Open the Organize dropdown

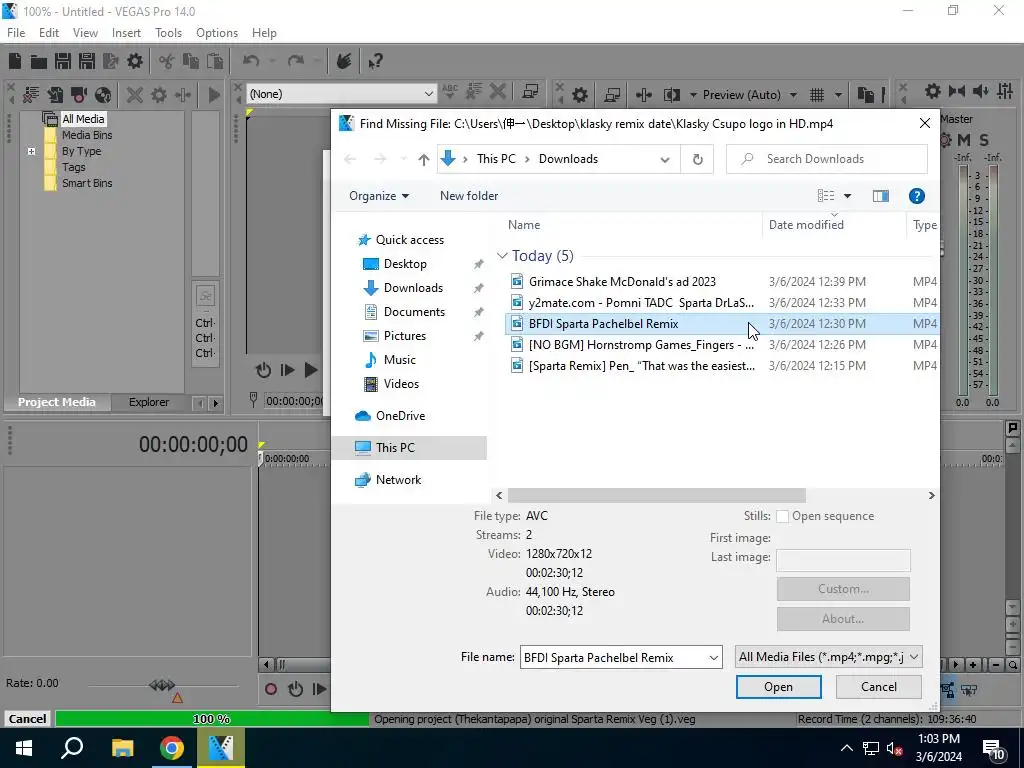pos(379,196)
